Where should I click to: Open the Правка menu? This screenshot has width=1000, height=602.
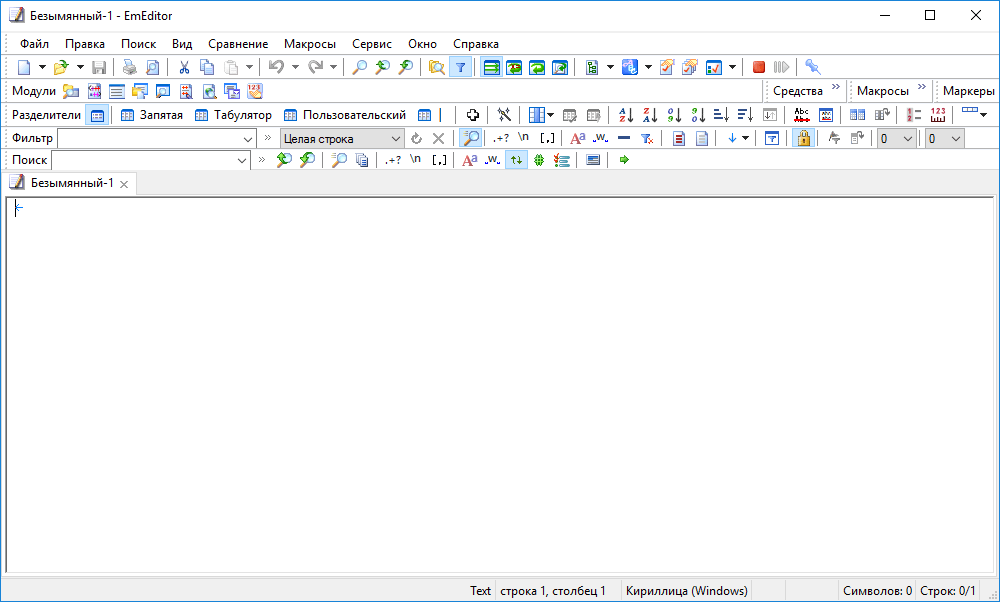click(x=85, y=44)
